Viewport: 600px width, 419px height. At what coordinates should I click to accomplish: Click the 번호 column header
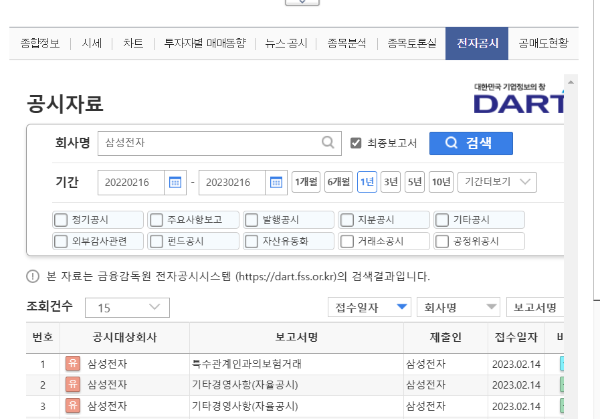[42, 337]
